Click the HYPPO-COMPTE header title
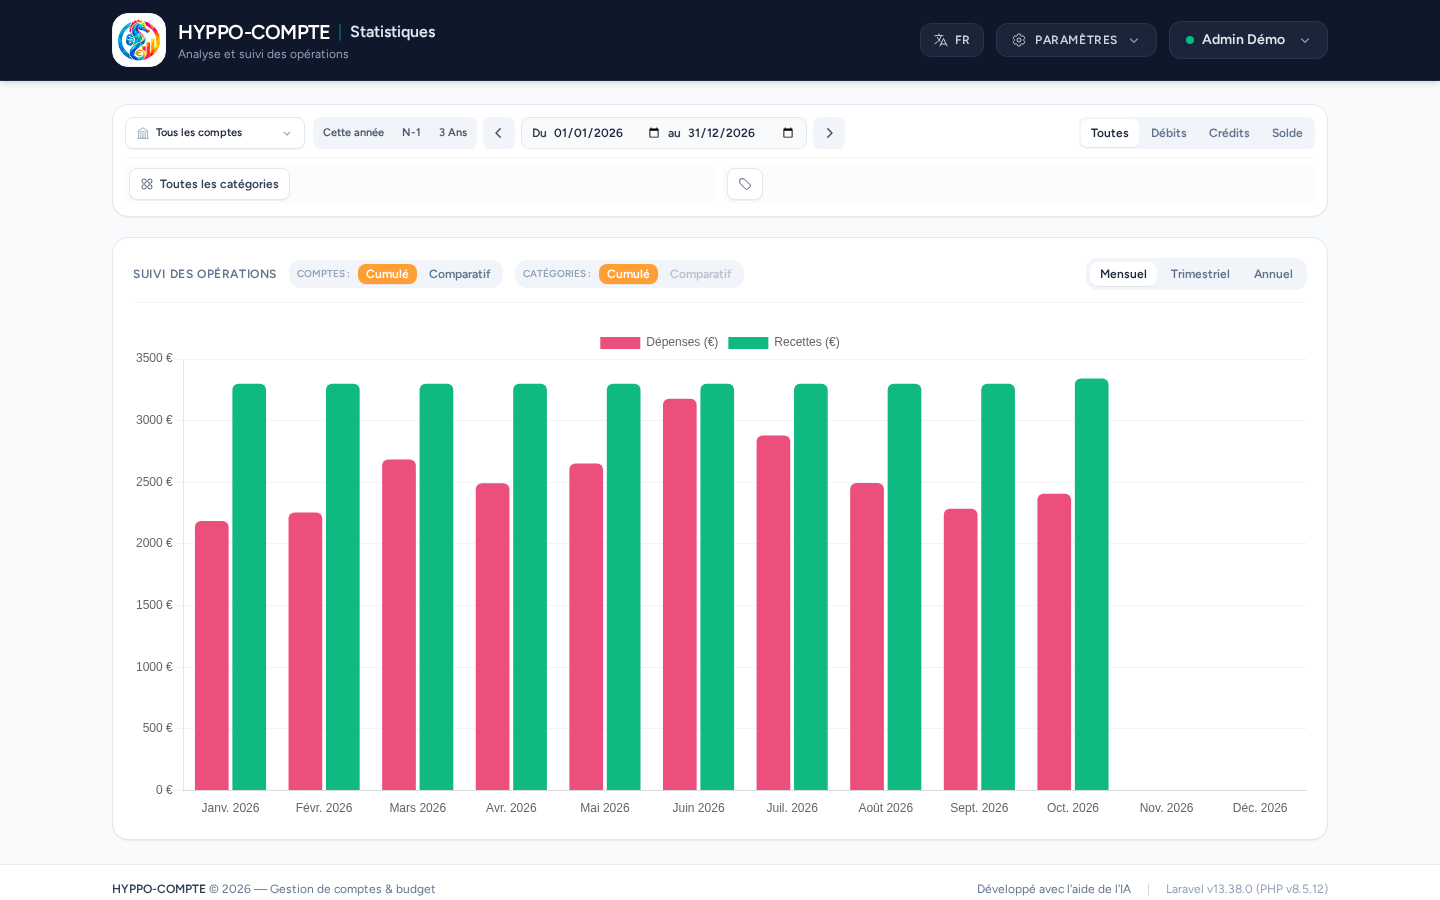The width and height of the screenshot is (1440, 900). 254,32
